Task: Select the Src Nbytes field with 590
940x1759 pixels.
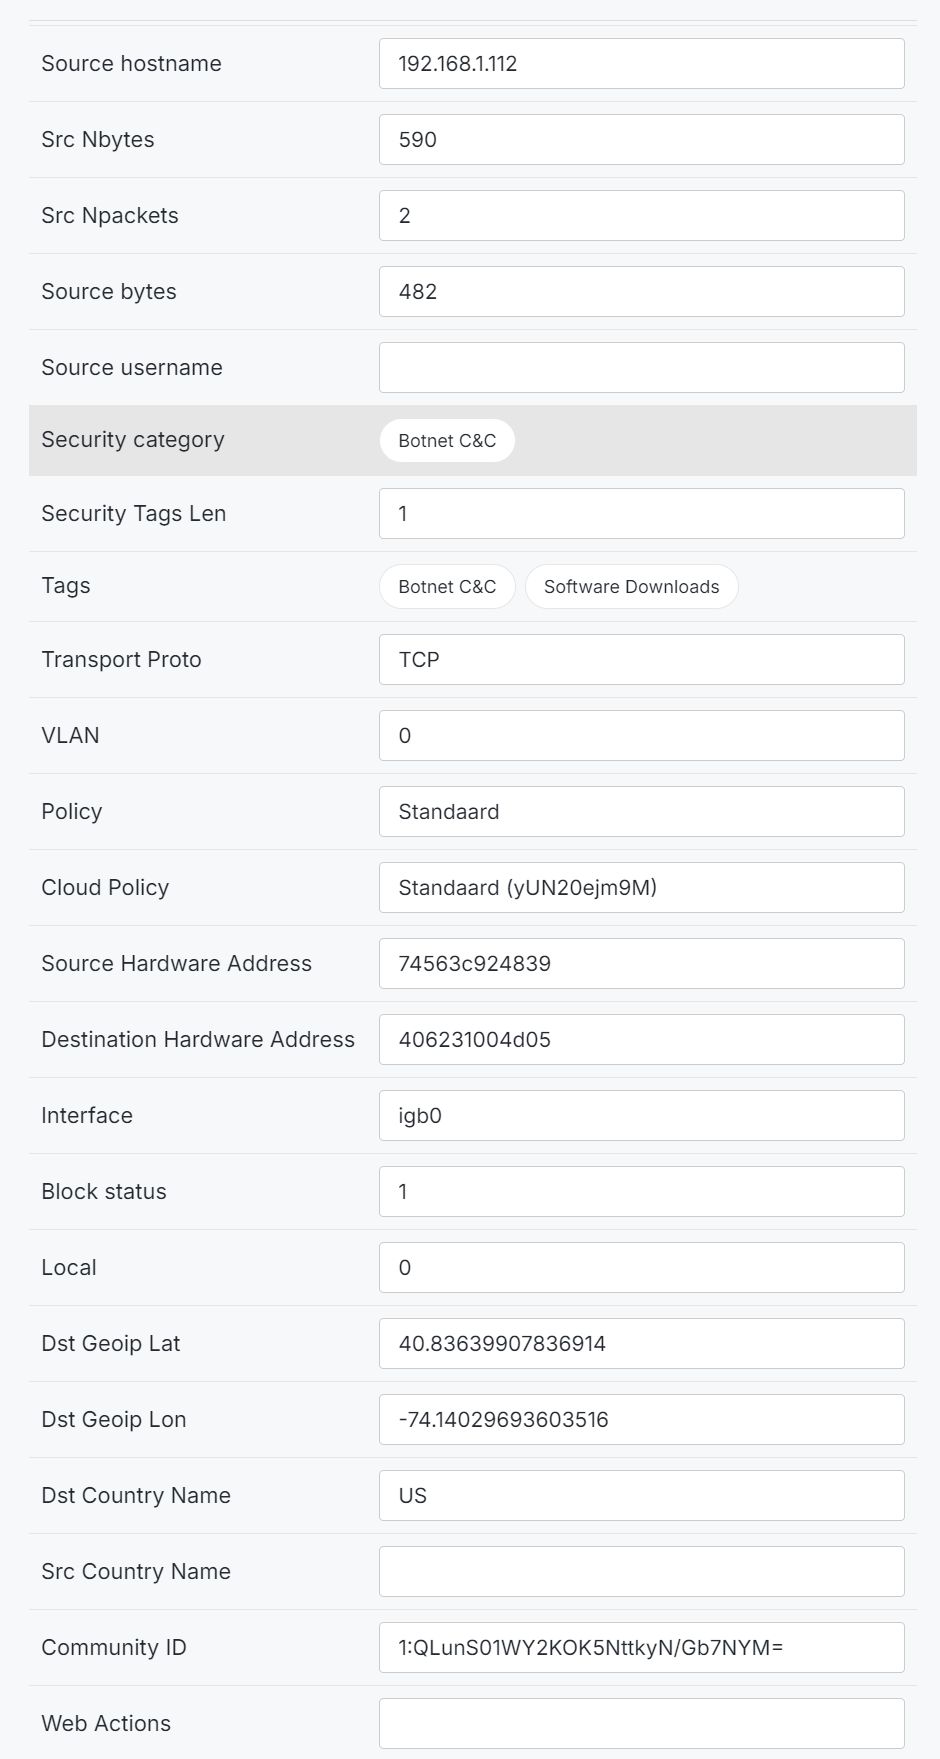Action: pyautogui.click(x=642, y=140)
